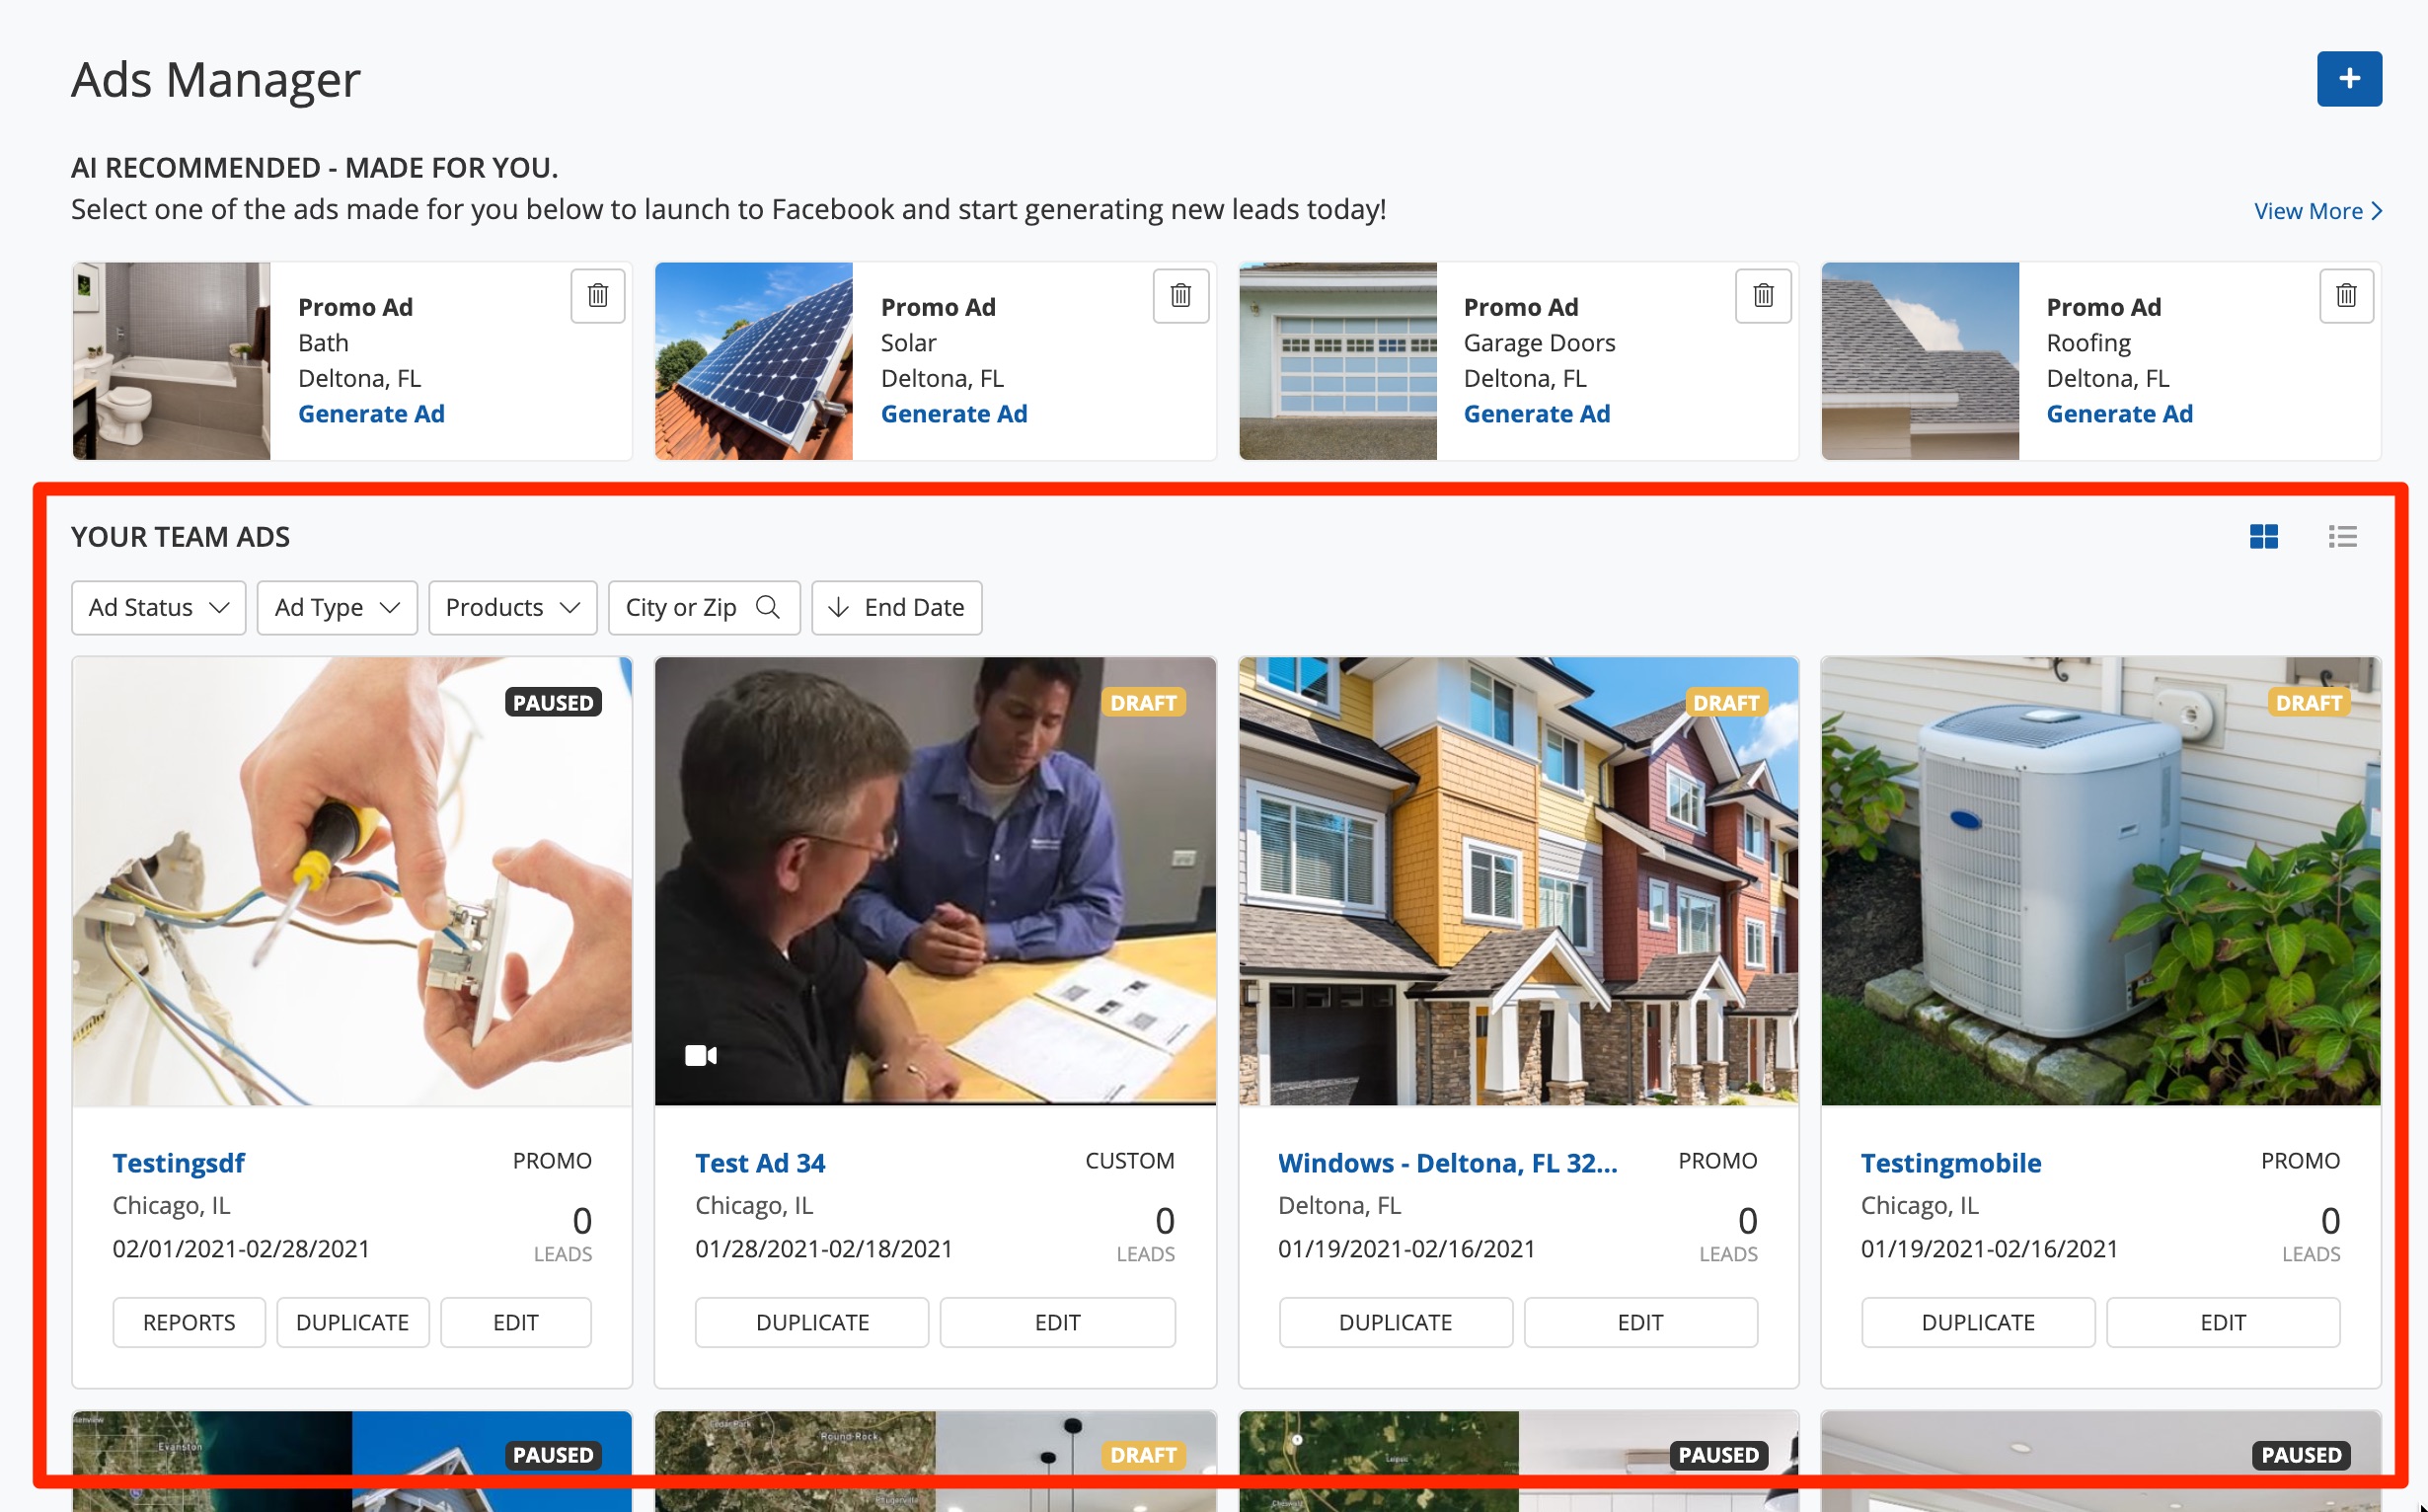Click Generate Ad for the Solar promo
Viewport: 2428px width, 1512px height.
(x=953, y=414)
